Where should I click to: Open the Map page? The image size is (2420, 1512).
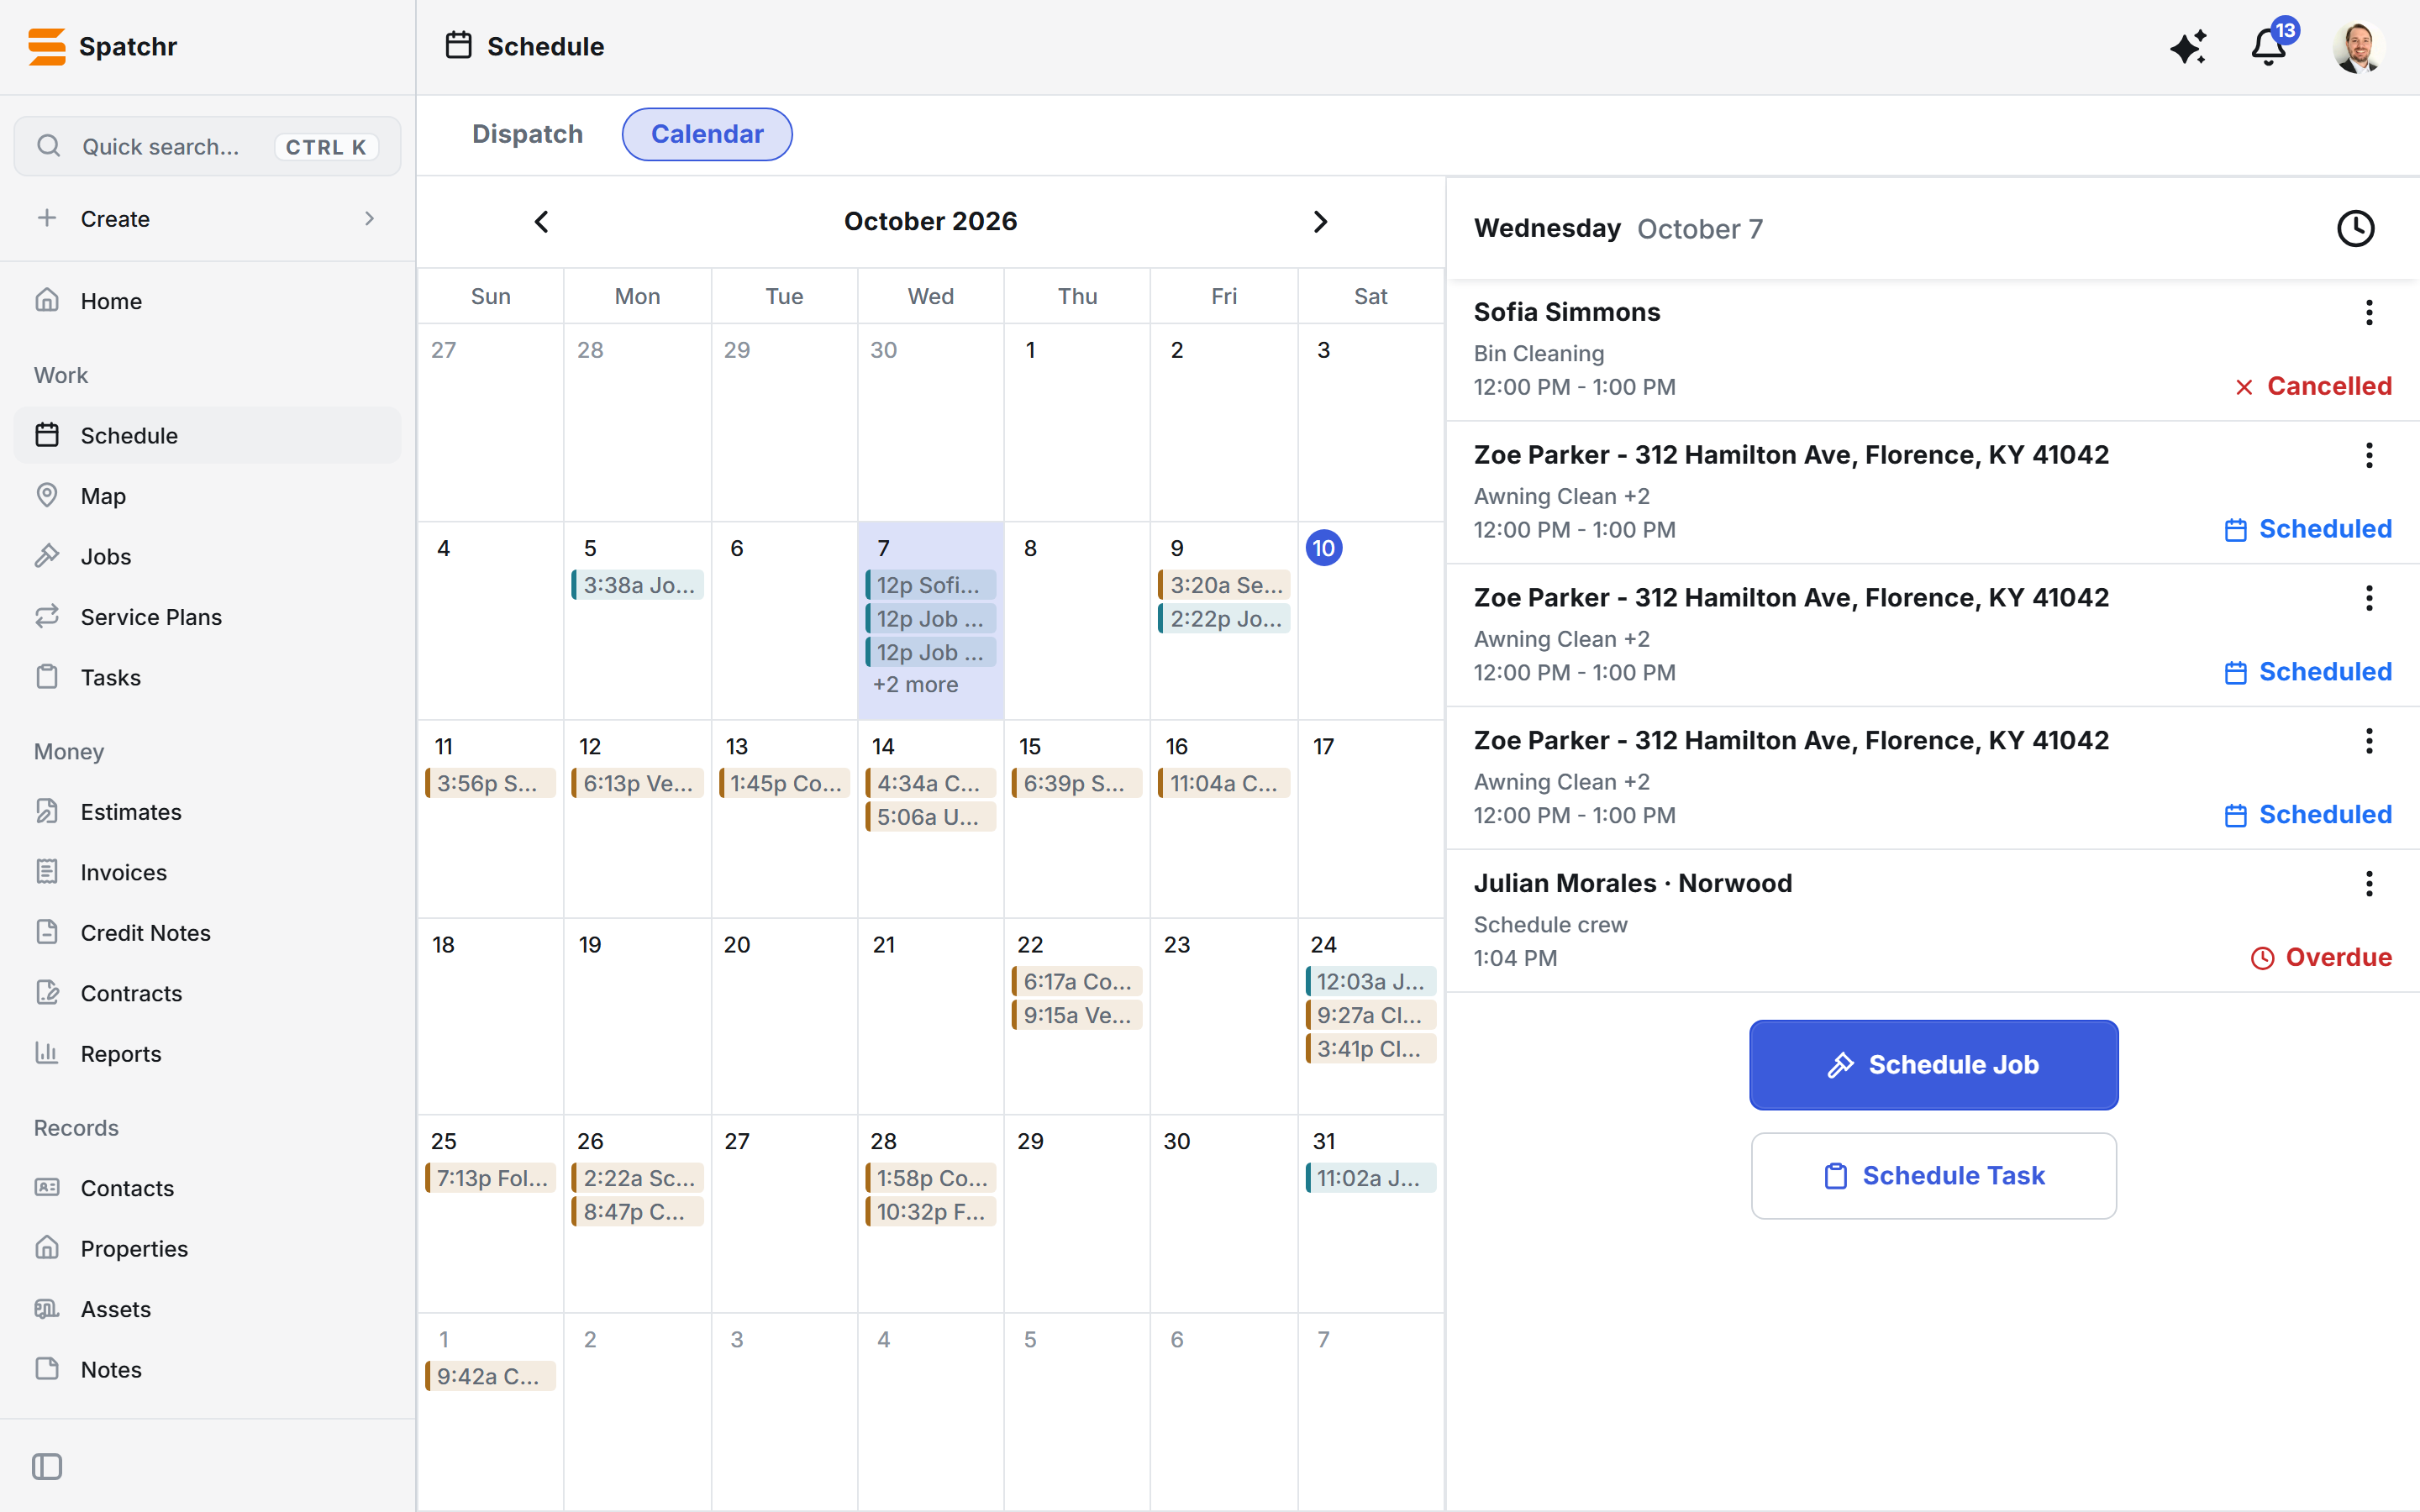click(x=207, y=496)
